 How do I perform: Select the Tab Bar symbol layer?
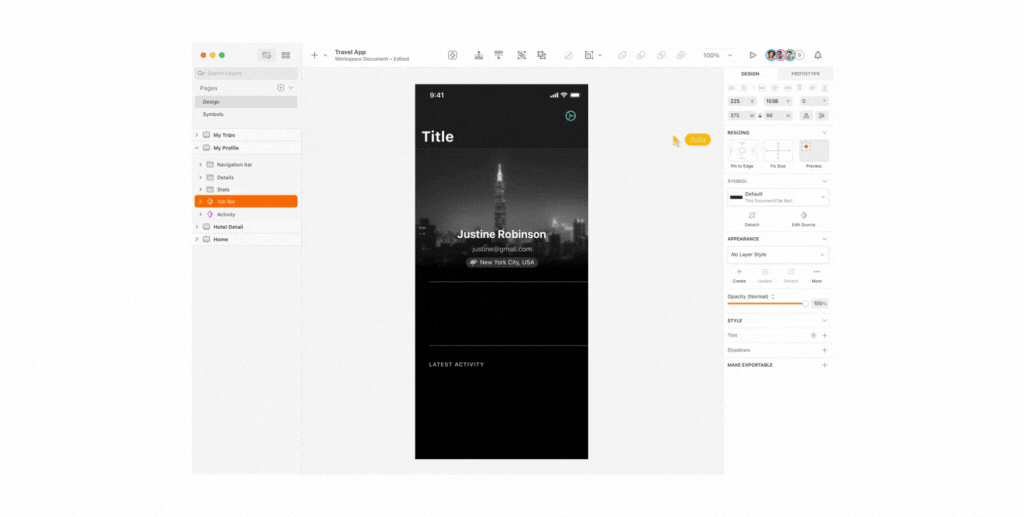click(246, 202)
